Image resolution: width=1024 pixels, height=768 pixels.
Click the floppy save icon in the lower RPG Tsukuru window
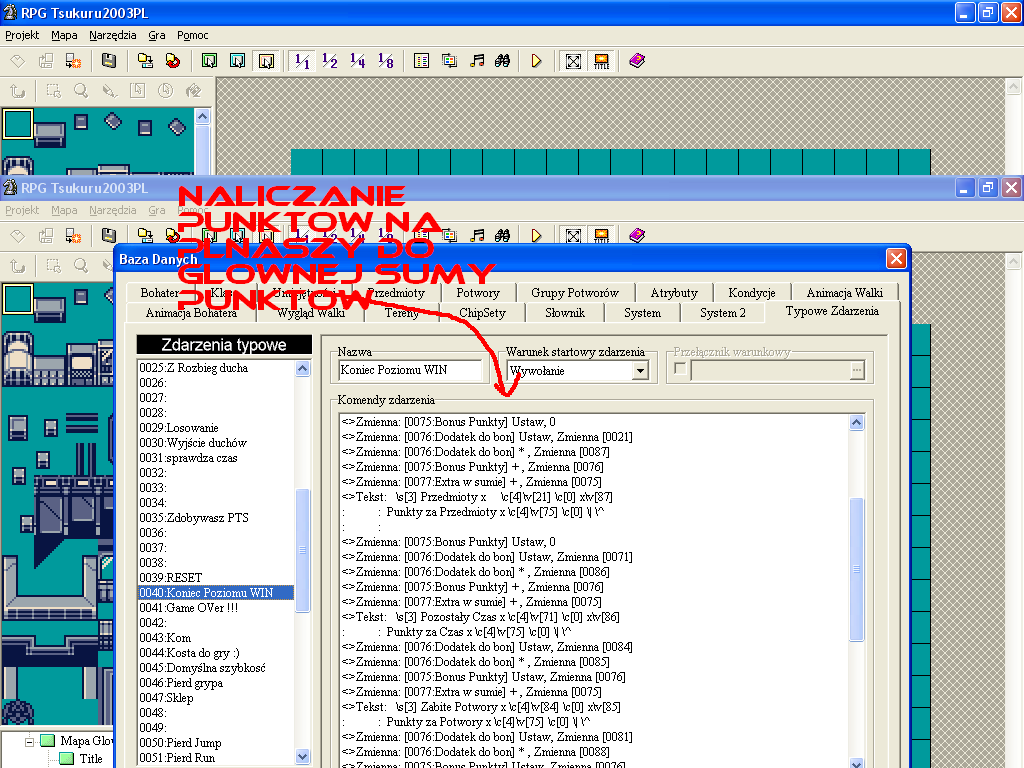click(108, 235)
